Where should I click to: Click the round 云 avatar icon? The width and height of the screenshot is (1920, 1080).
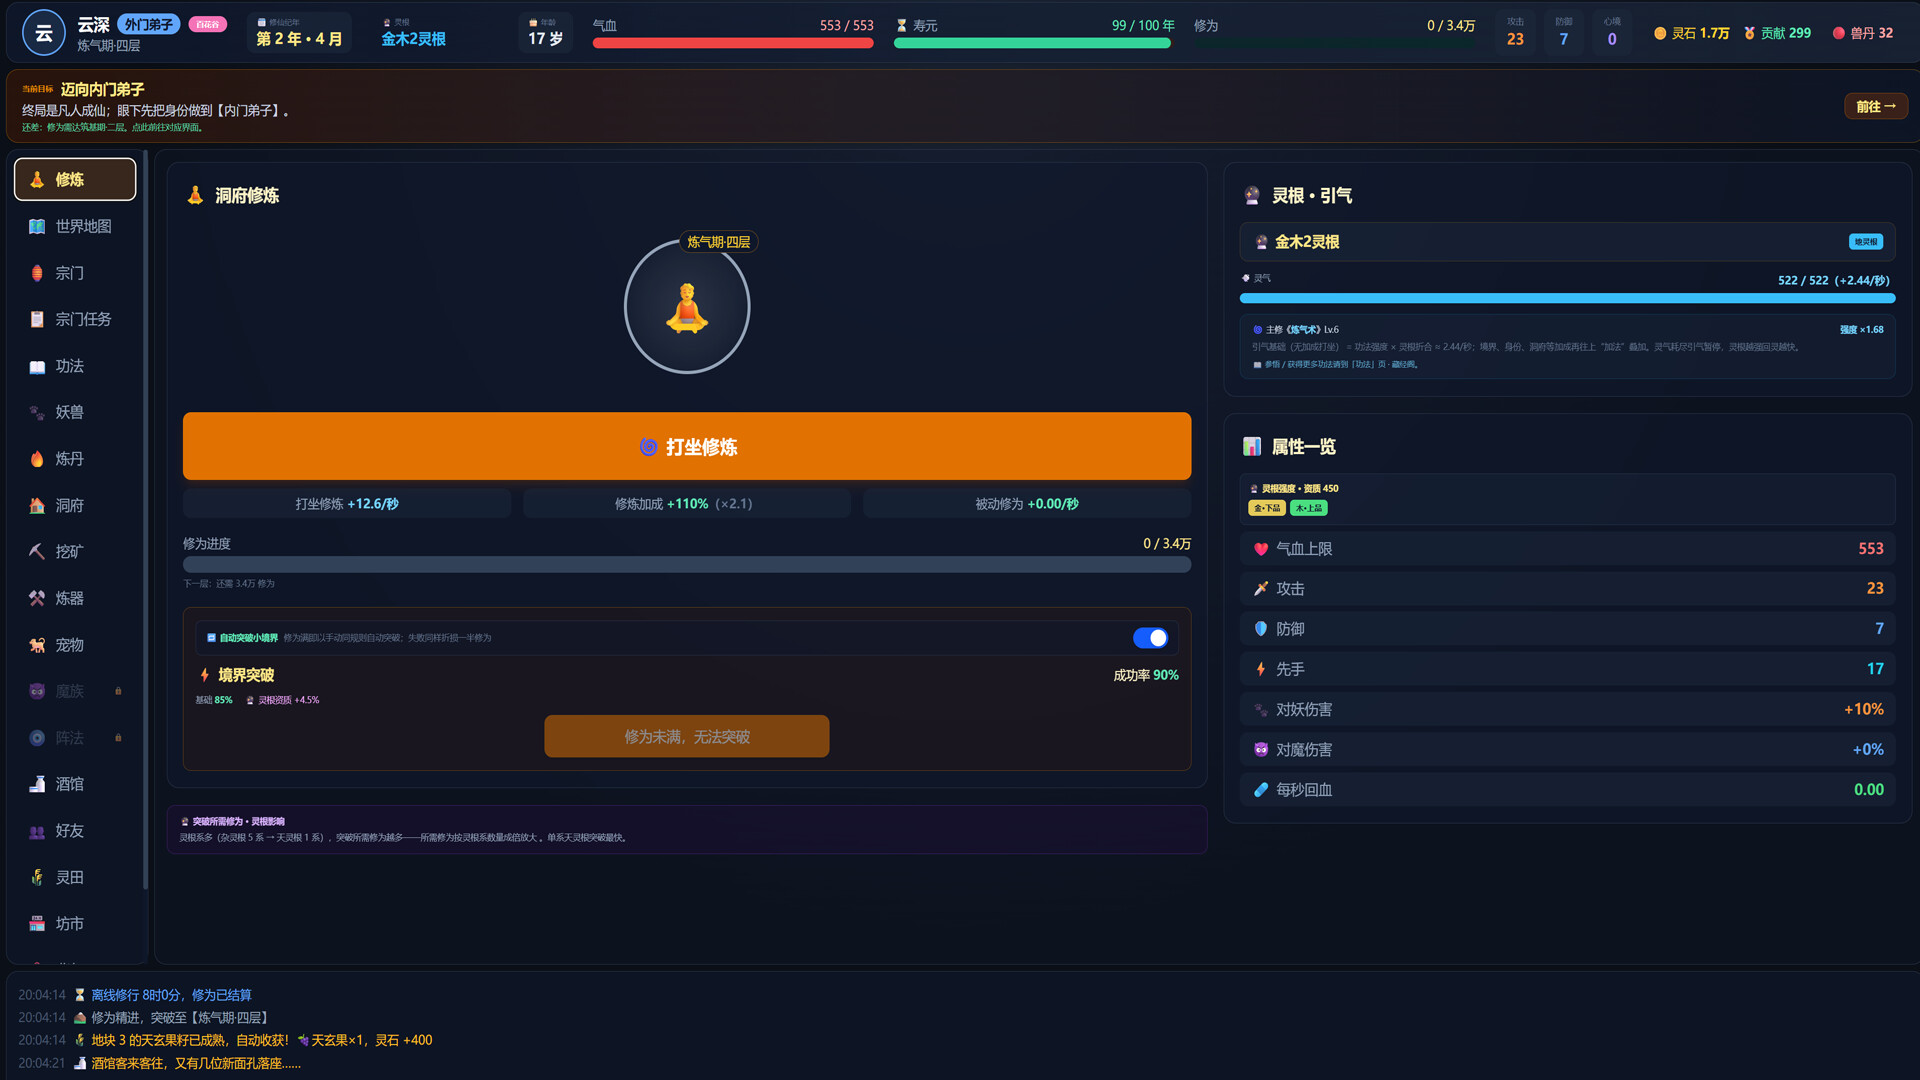44,33
